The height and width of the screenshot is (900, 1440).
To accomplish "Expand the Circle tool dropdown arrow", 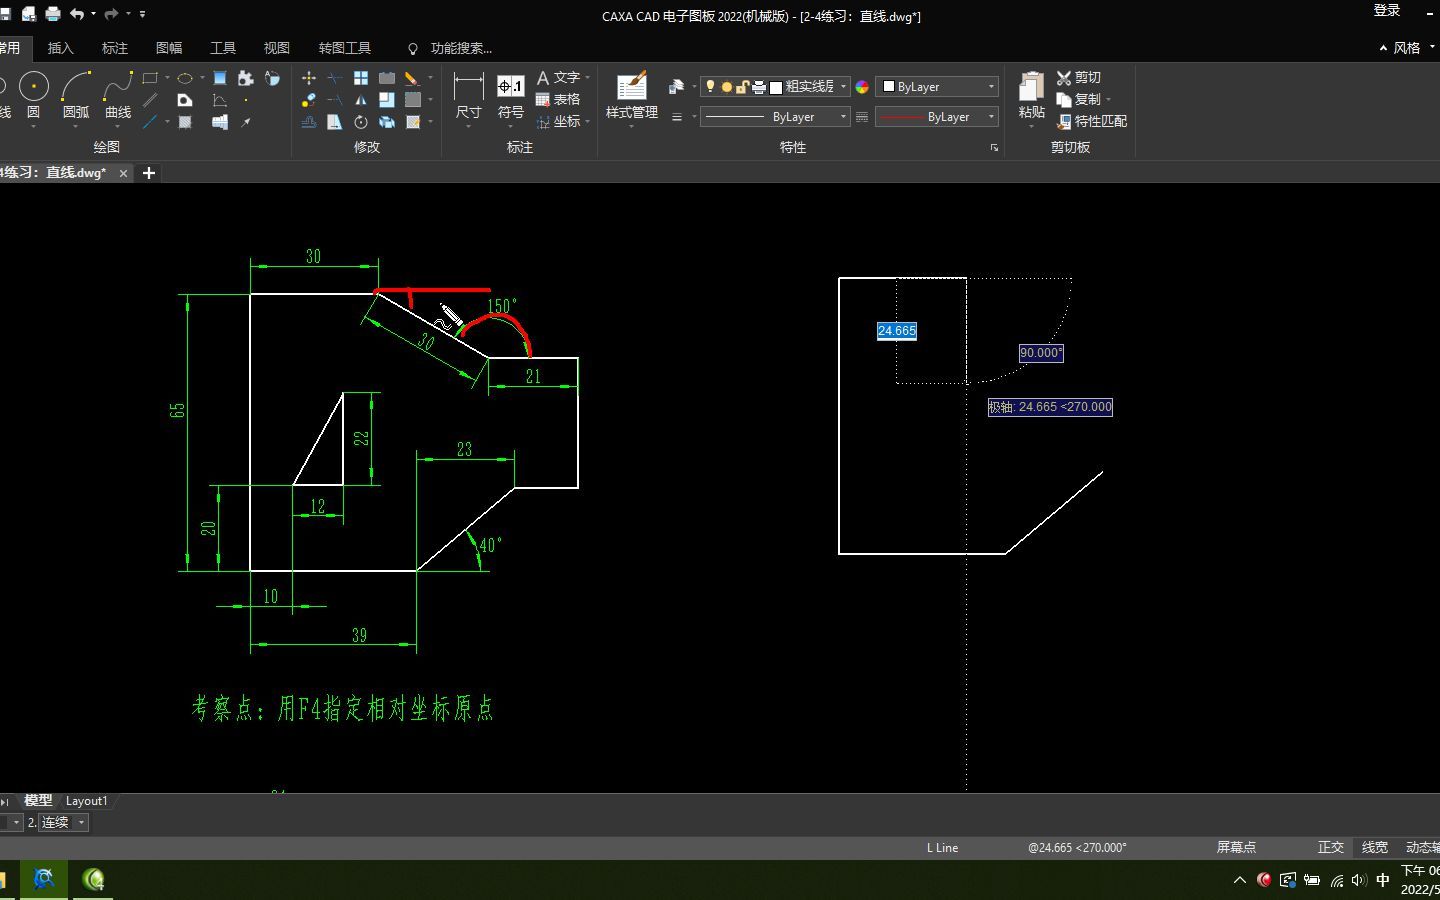I will coord(33,126).
